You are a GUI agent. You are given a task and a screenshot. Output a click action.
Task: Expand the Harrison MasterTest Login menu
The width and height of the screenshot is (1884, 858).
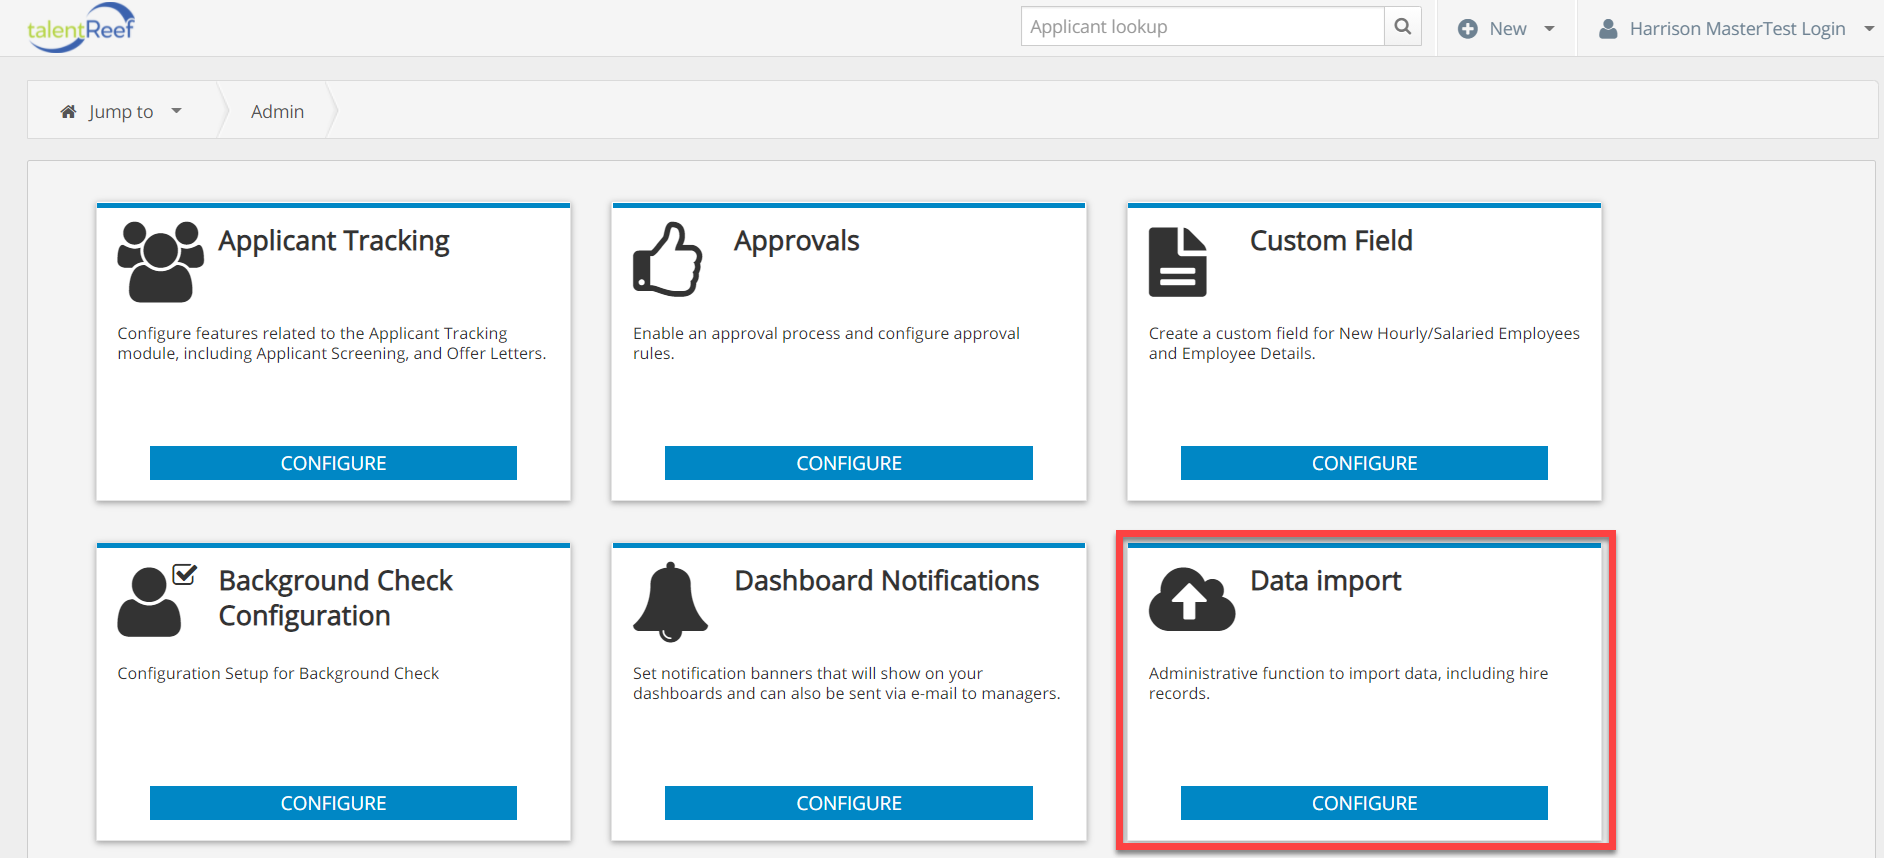coord(1737,29)
